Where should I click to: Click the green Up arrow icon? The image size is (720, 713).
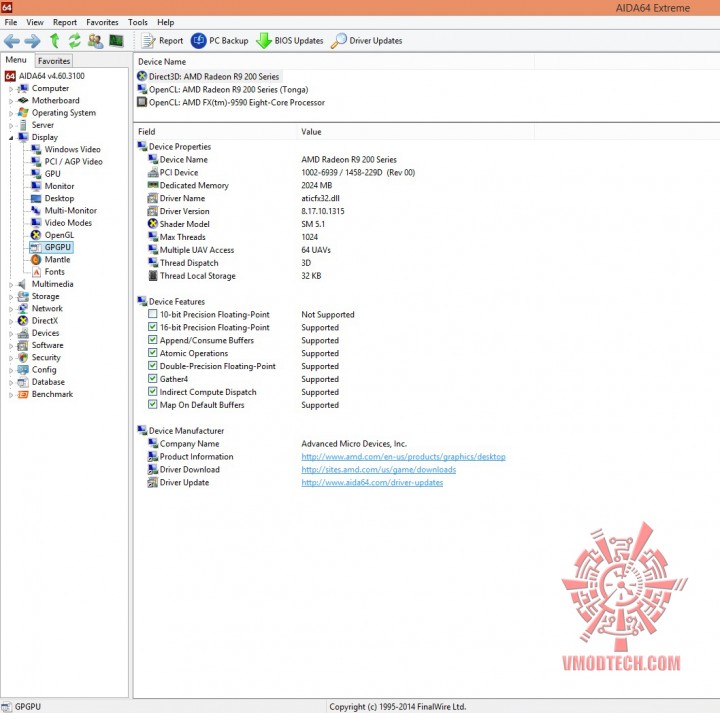point(55,41)
